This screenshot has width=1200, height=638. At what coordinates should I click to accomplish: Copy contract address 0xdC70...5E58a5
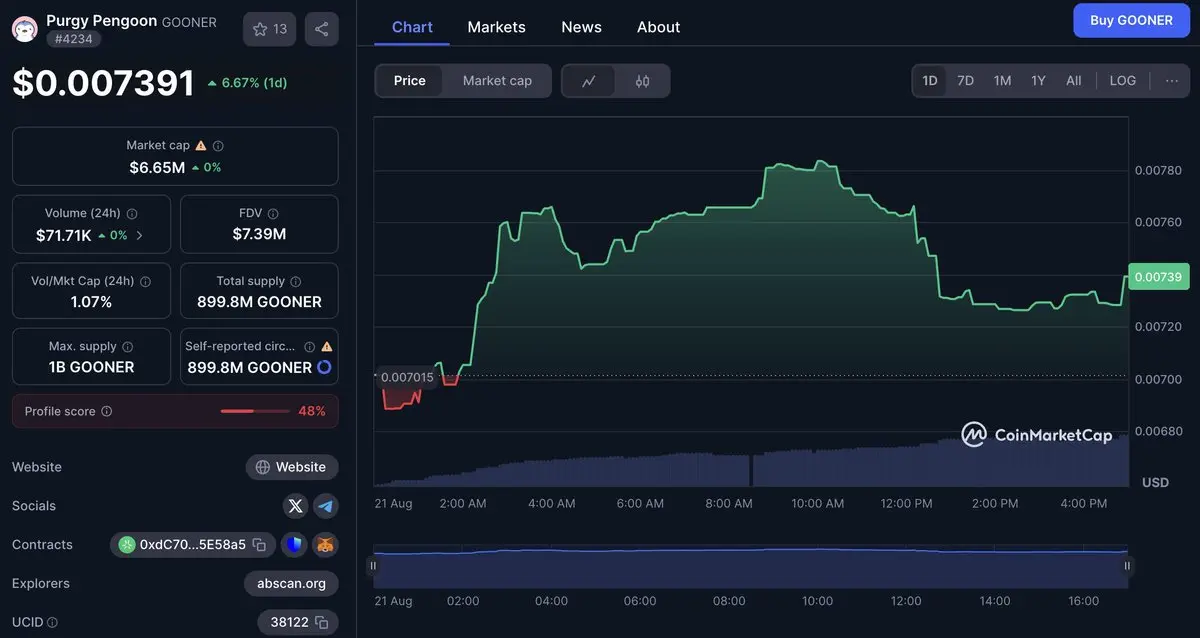point(259,545)
